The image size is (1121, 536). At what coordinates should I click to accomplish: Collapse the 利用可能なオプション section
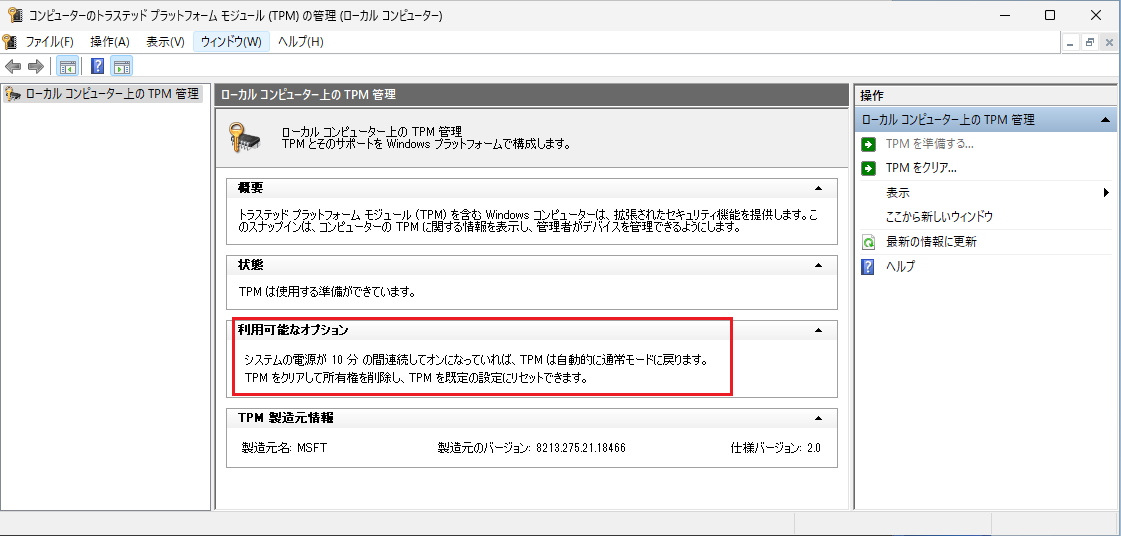point(819,330)
